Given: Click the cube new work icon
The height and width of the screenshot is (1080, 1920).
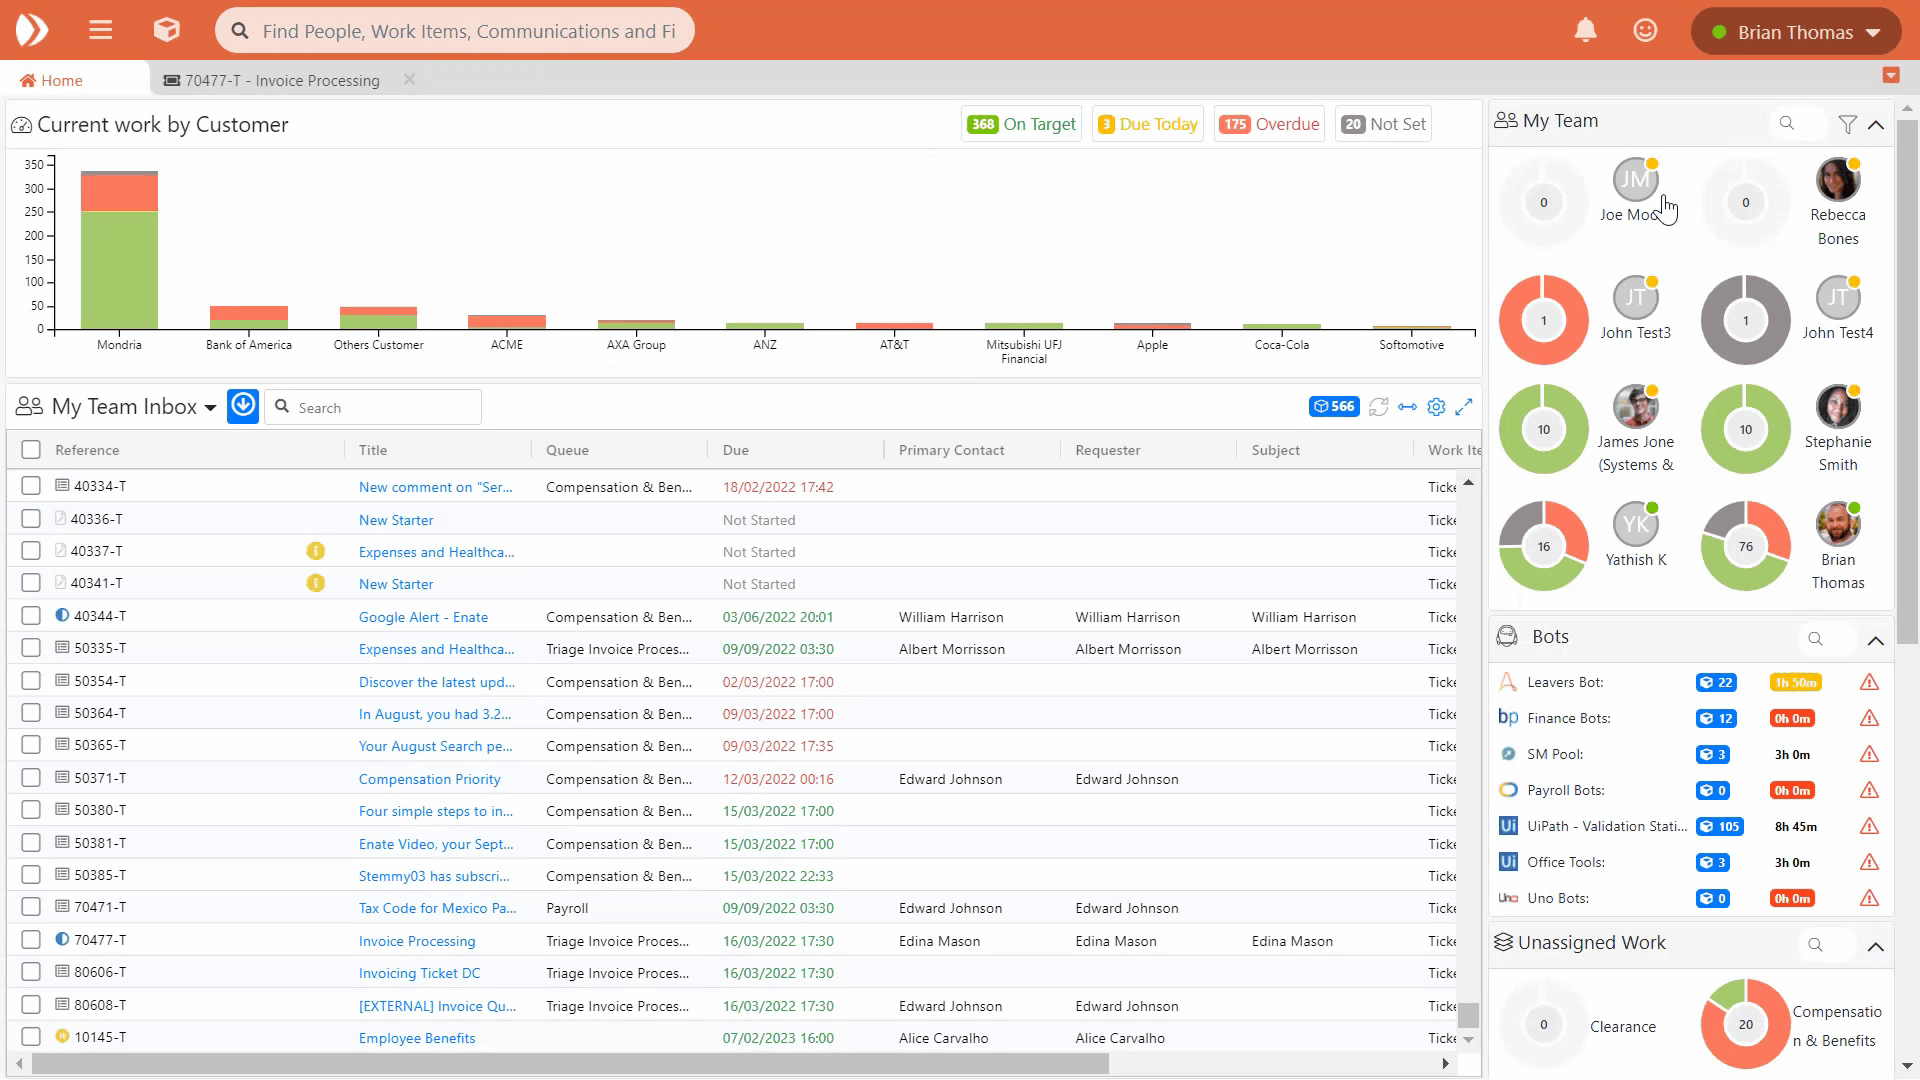Looking at the screenshot, I should pyautogui.click(x=166, y=30).
